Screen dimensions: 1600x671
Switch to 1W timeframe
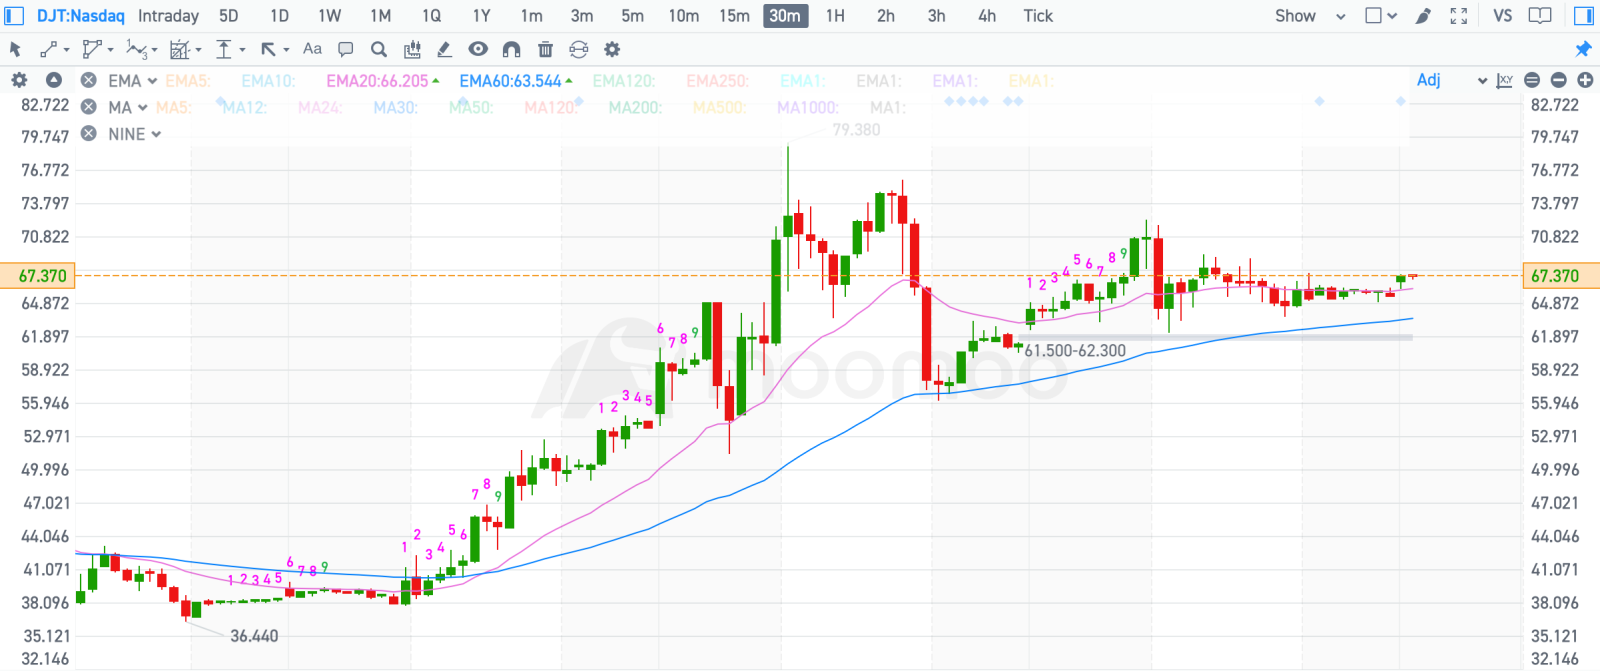tap(329, 16)
